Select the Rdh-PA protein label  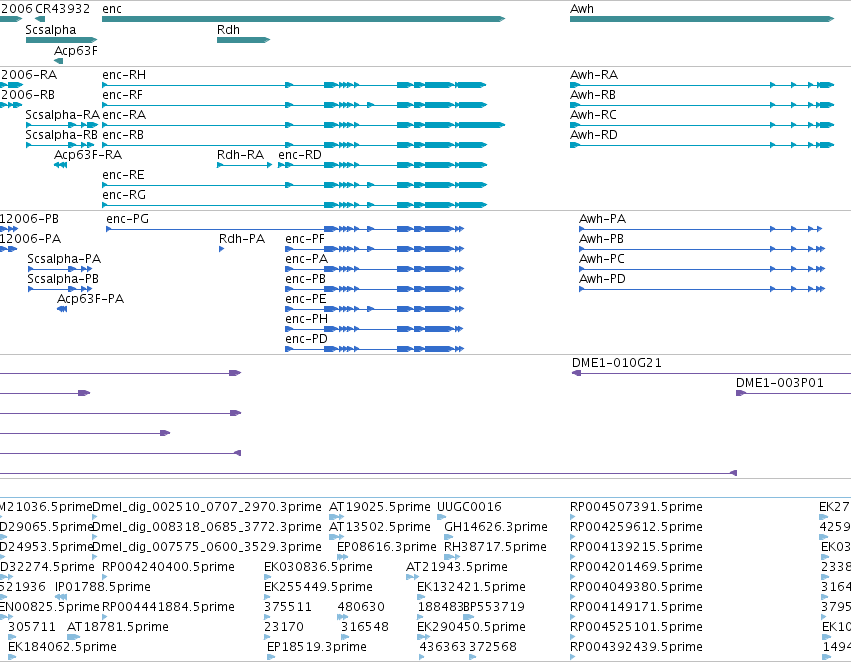[x=242, y=239]
